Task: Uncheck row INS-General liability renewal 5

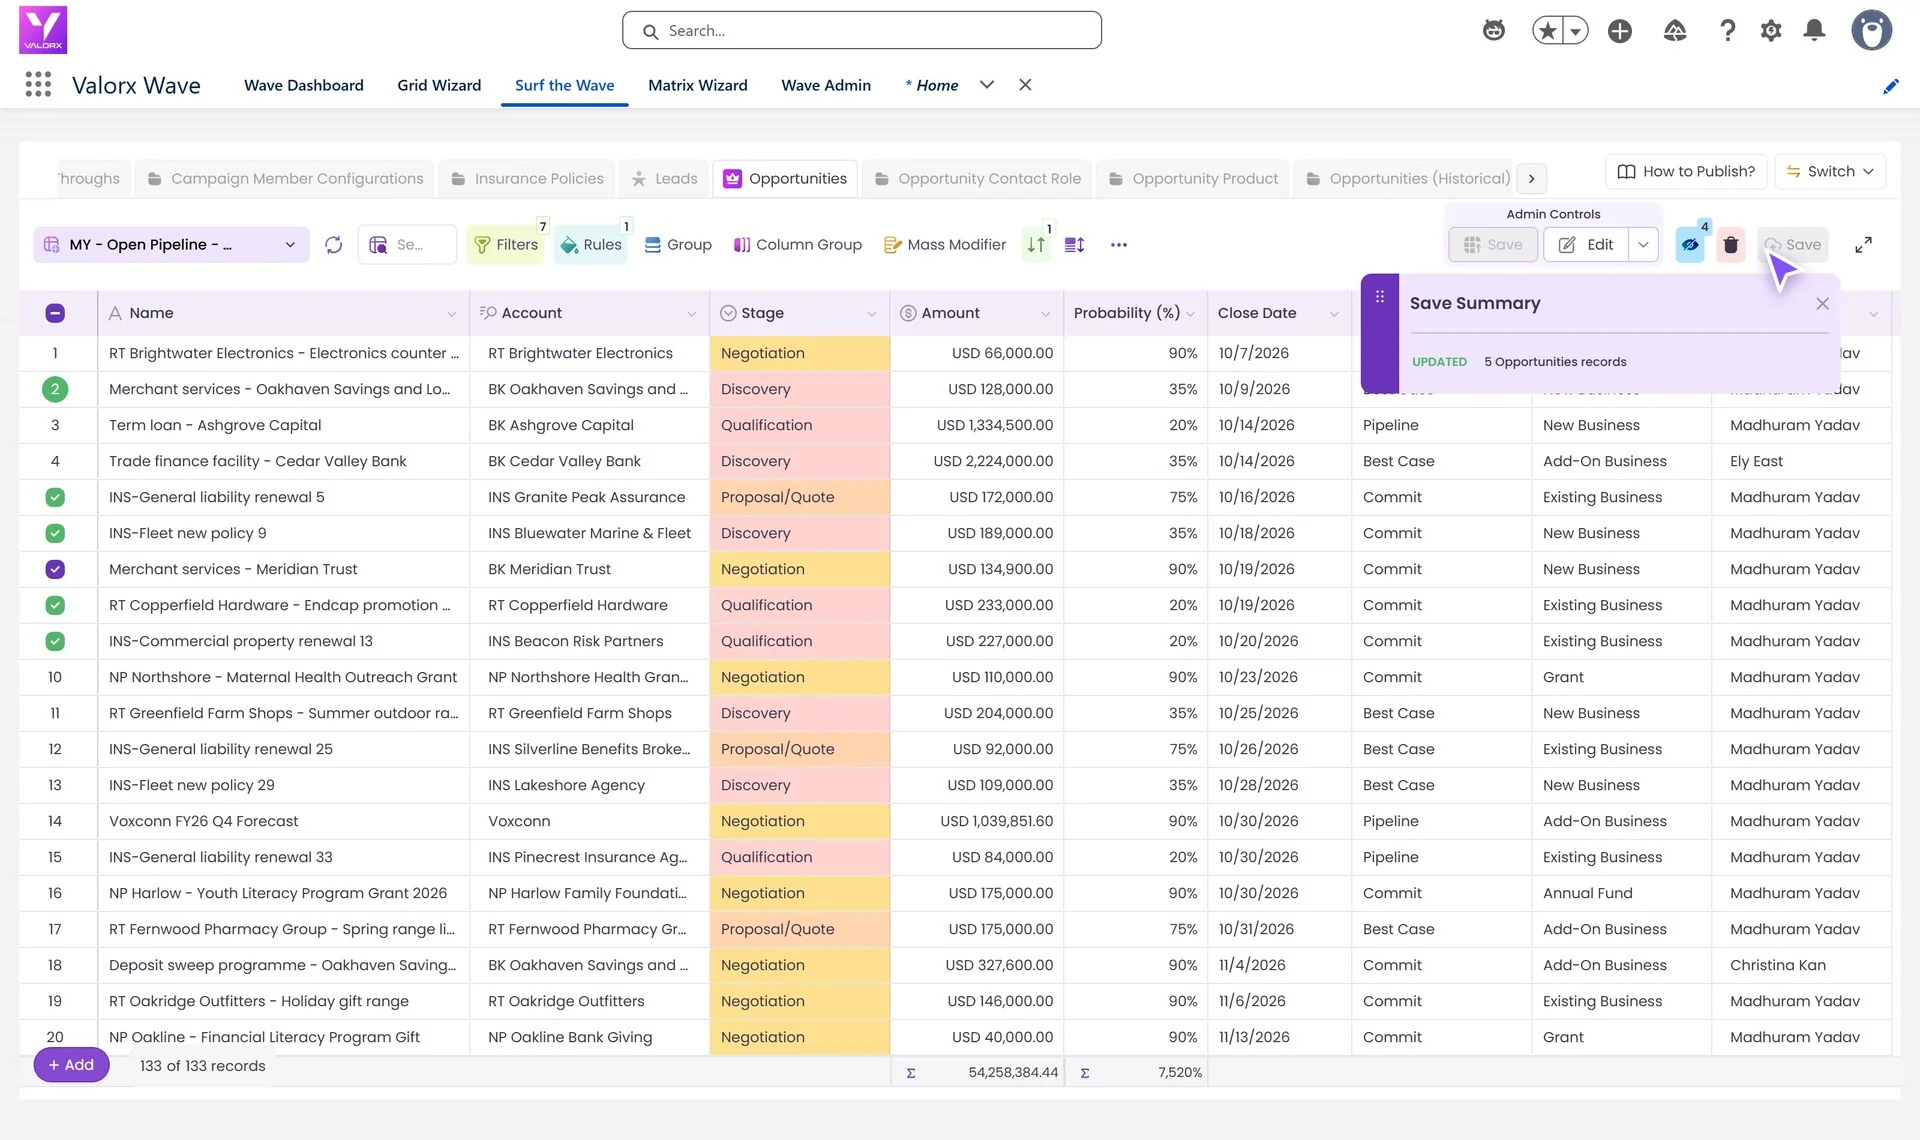Action: (x=55, y=497)
